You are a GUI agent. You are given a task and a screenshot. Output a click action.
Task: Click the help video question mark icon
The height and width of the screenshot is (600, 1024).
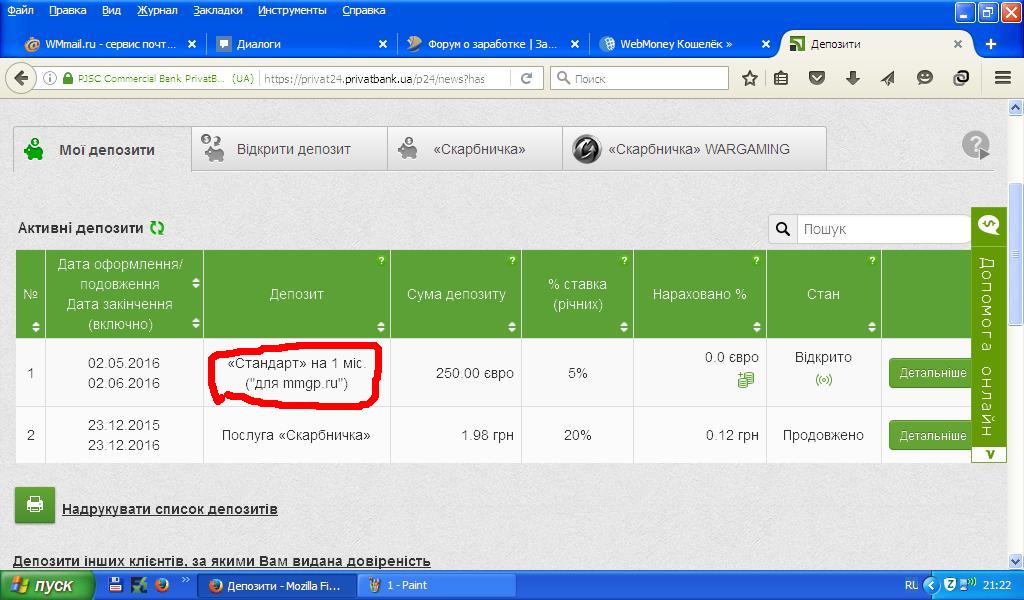pos(976,146)
